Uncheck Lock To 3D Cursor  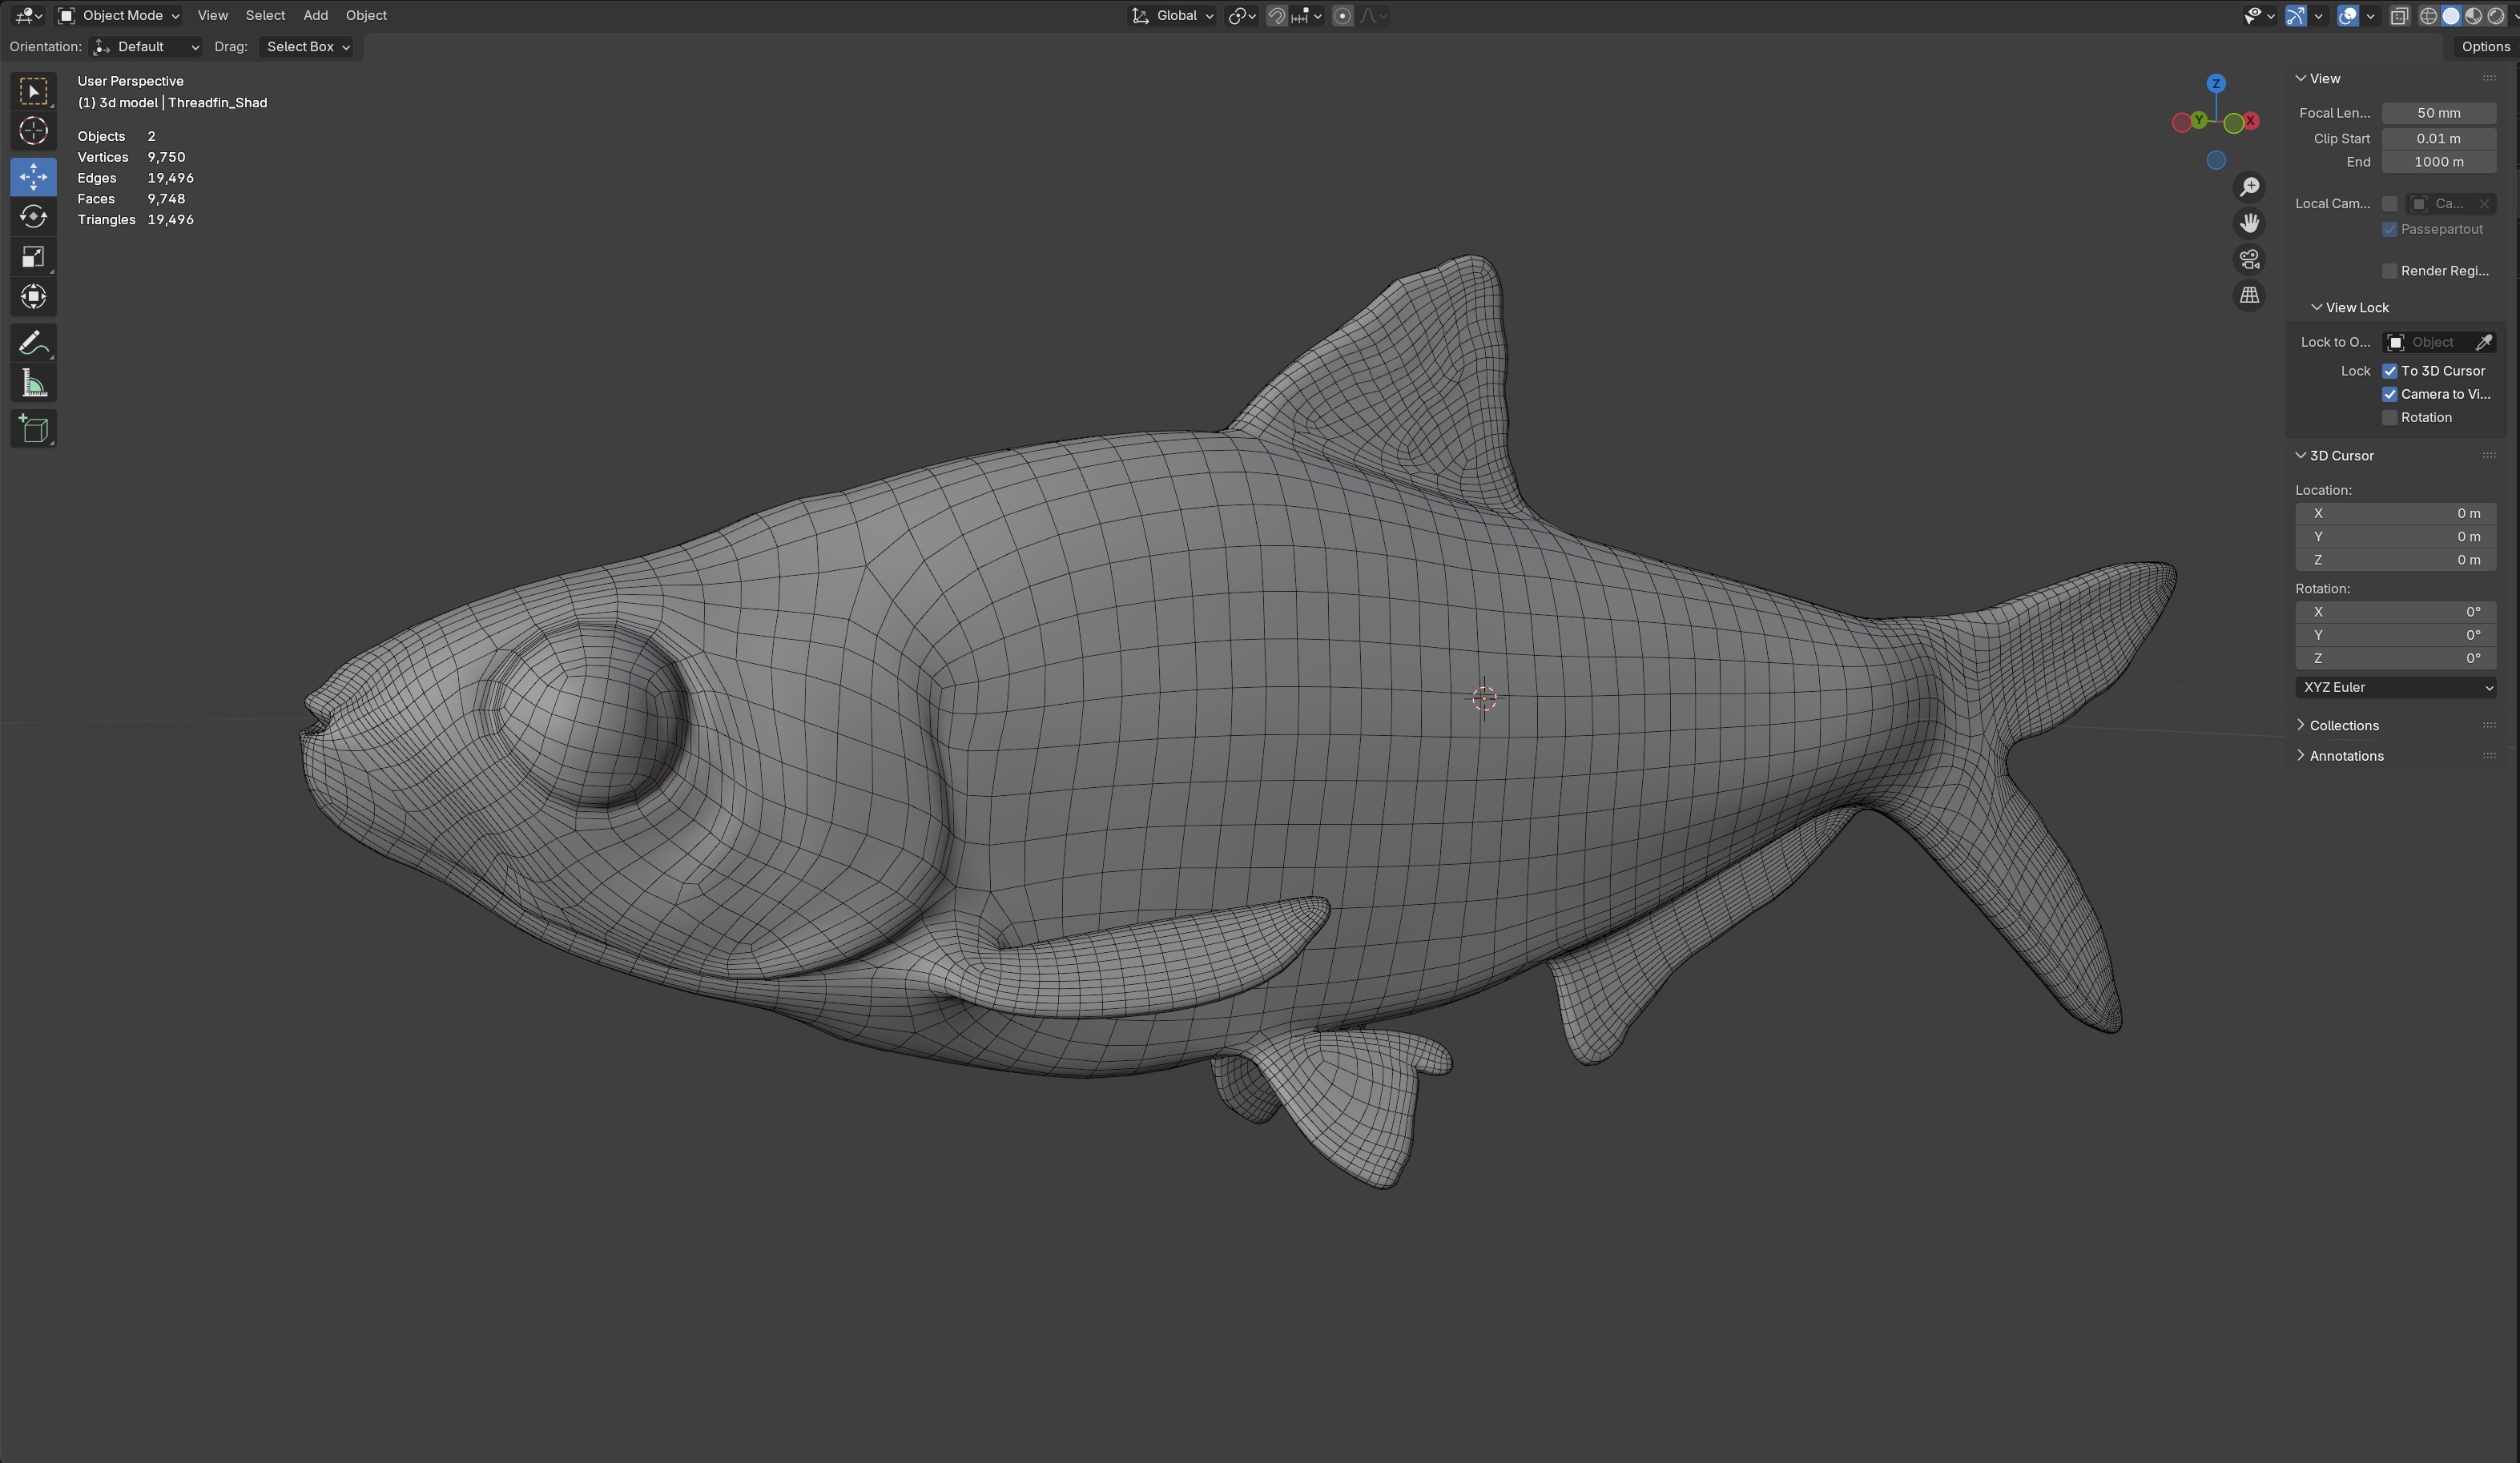2390,371
